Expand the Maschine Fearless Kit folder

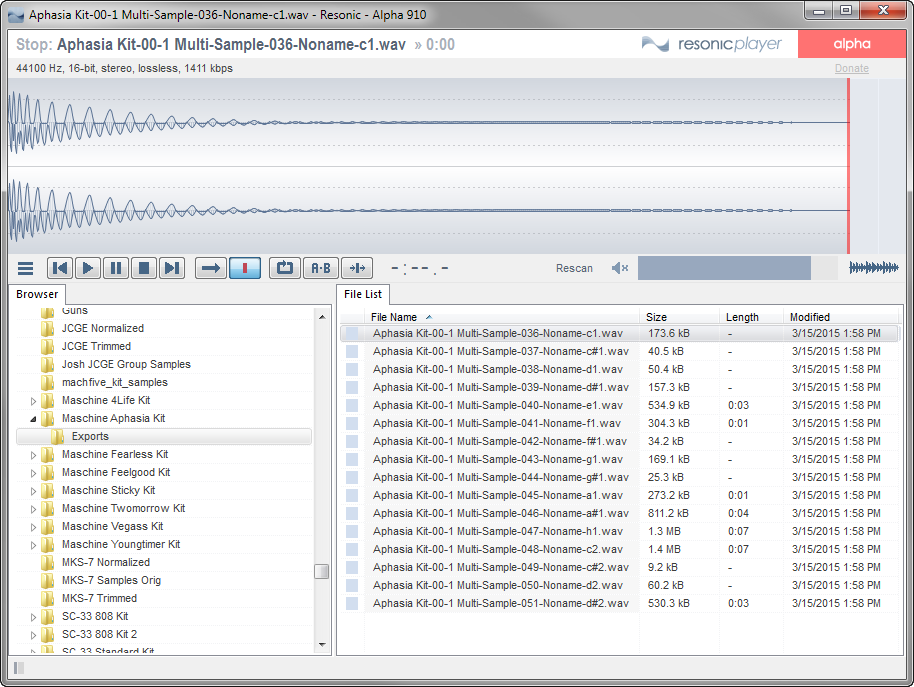(x=33, y=455)
